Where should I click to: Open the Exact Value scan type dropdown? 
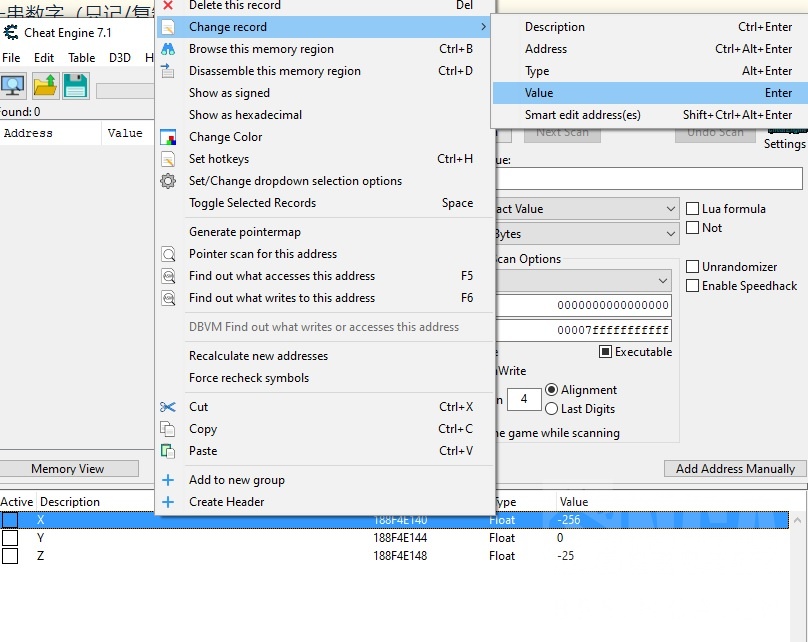click(x=587, y=209)
